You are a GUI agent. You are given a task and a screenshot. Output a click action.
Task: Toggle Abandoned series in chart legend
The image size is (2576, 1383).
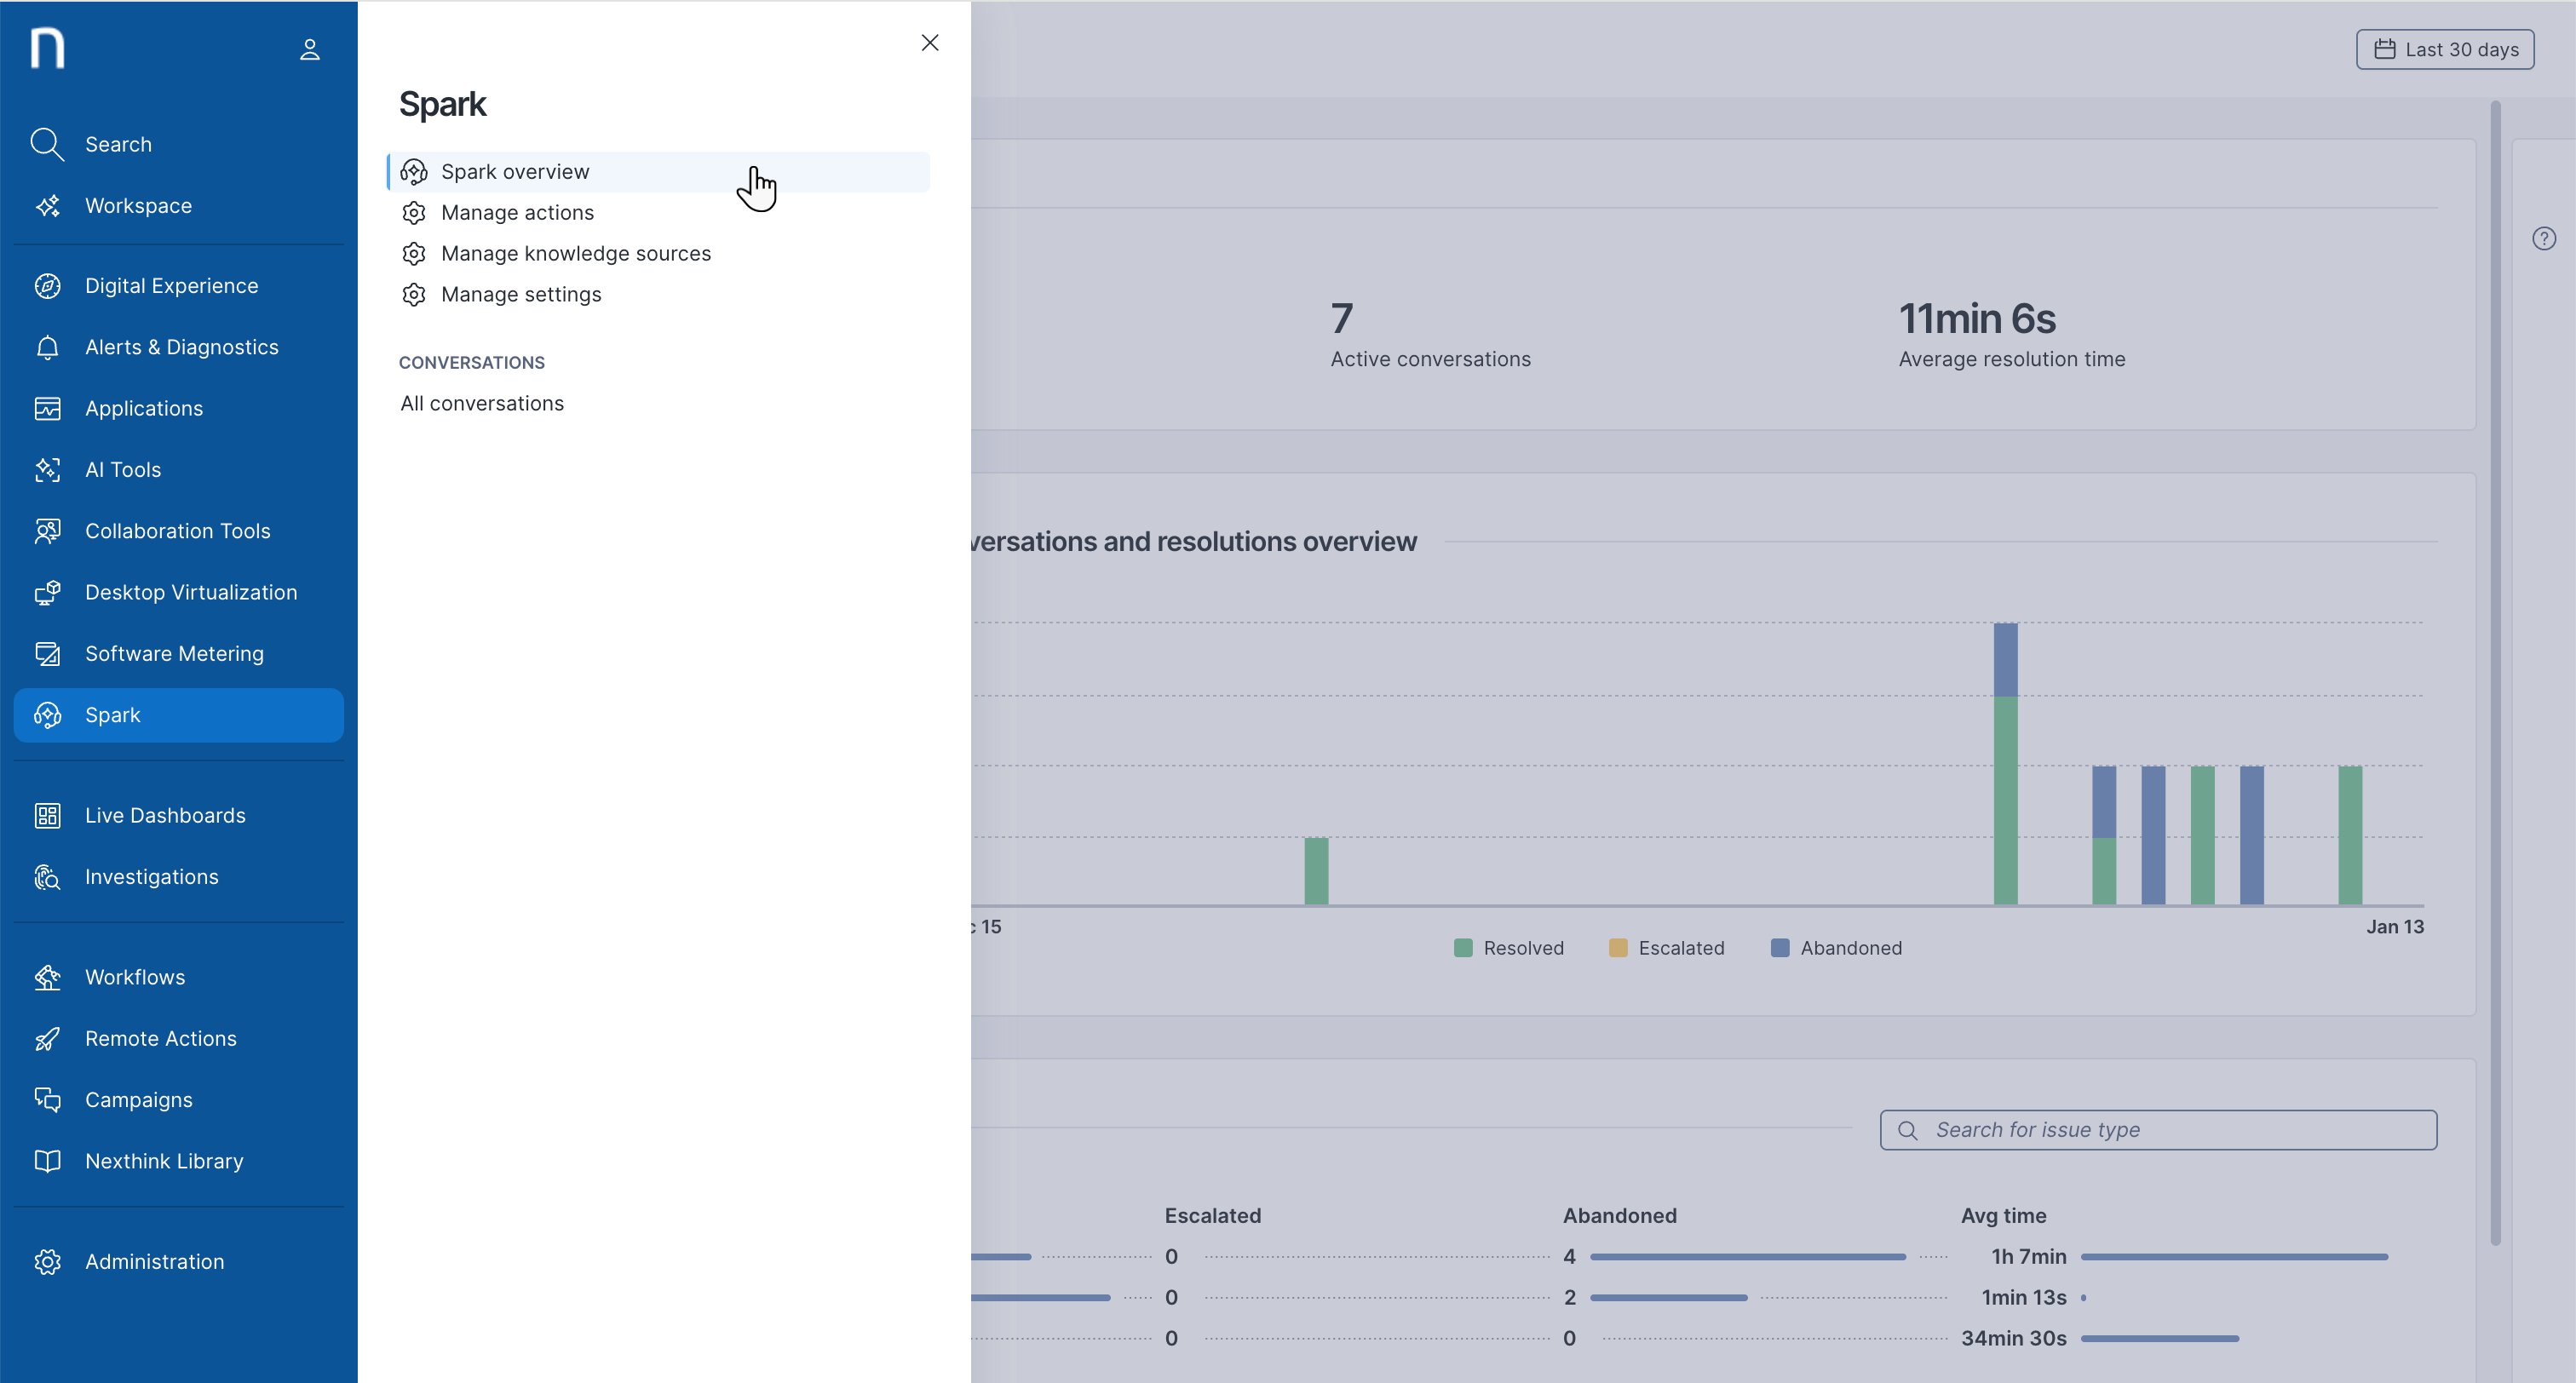[1836, 948]
